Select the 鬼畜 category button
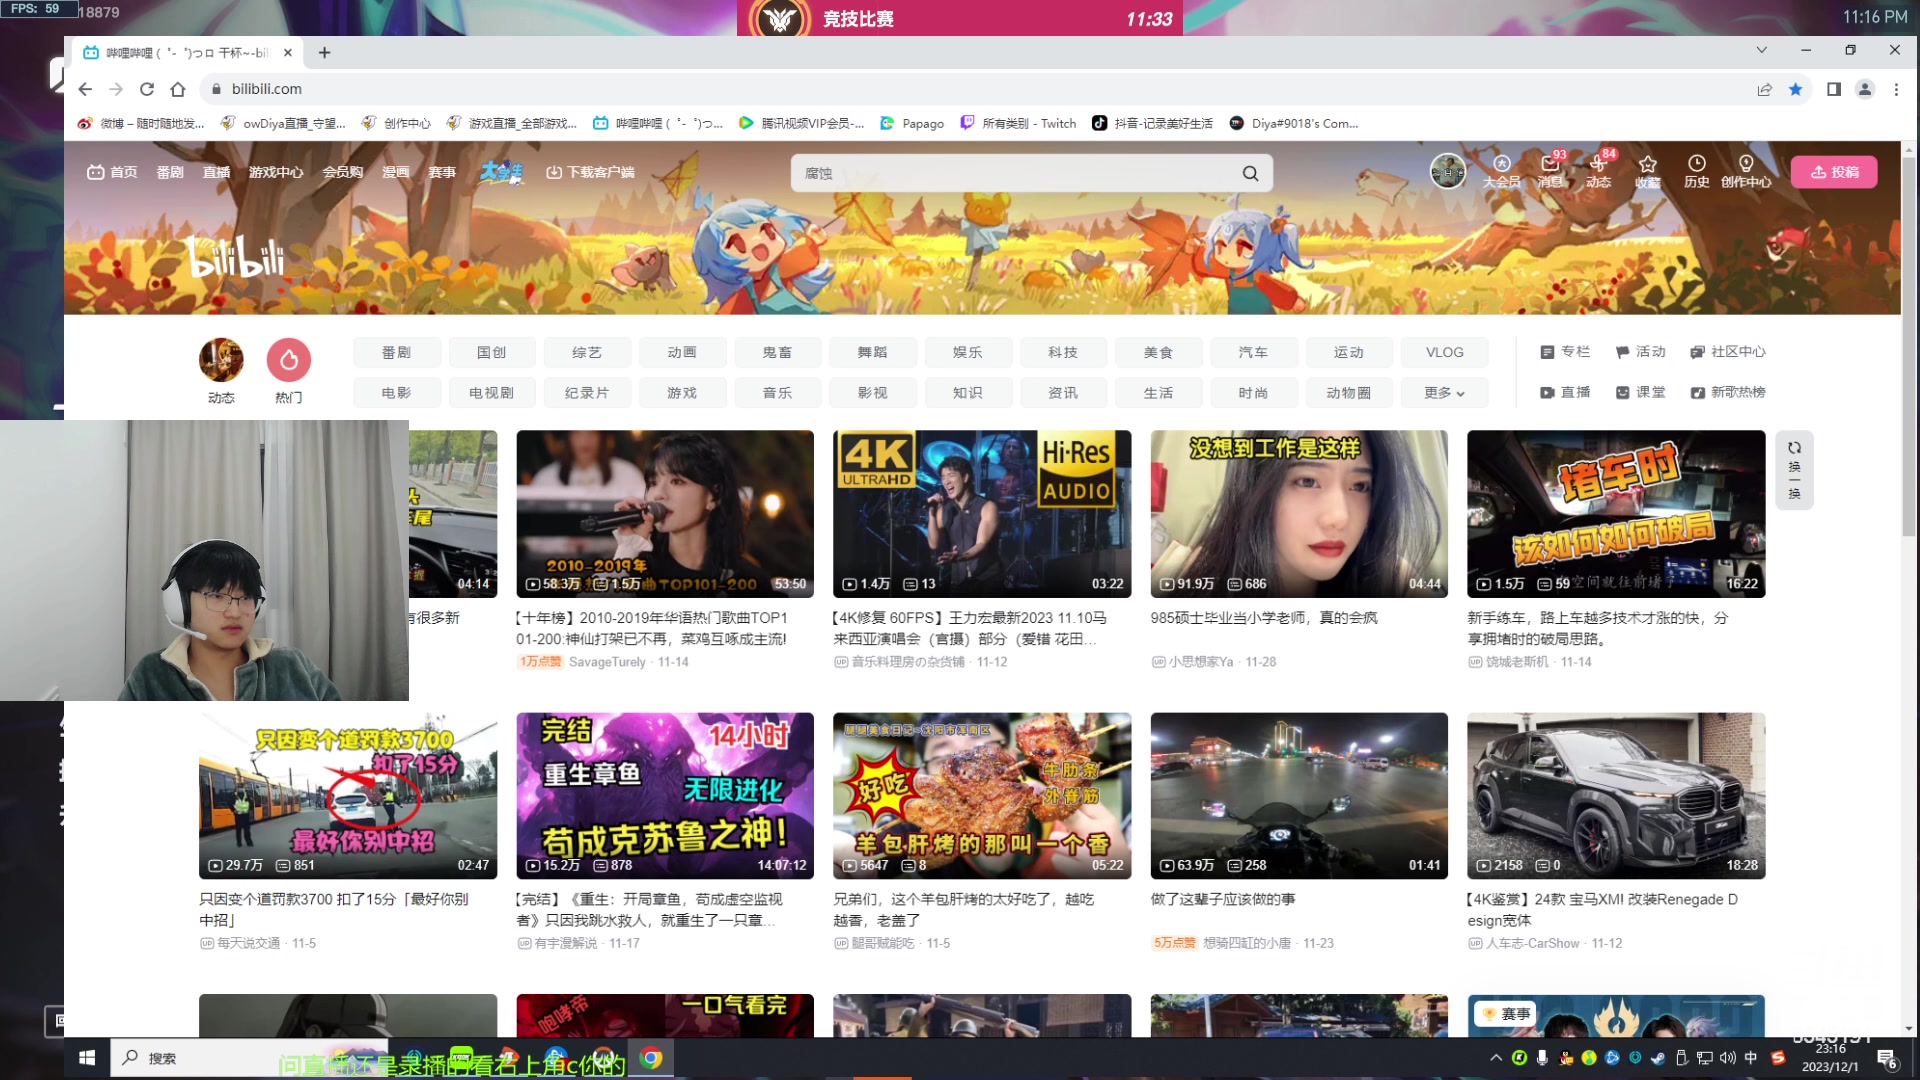The height and width of the screenshot is (1080, 1920). 777,352
